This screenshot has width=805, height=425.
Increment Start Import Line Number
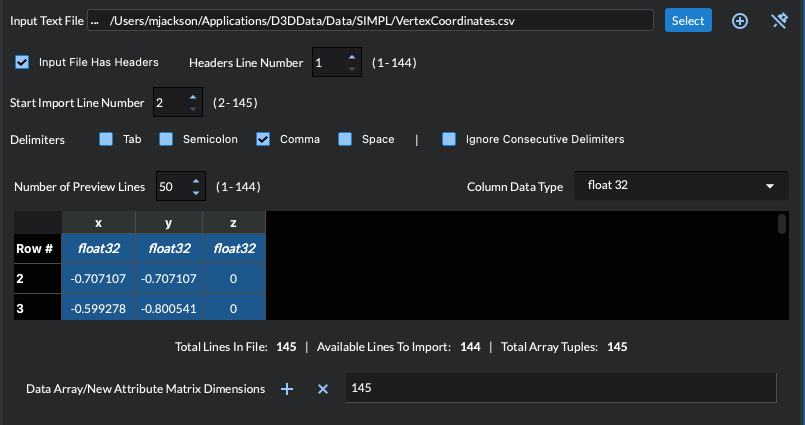pyautogui.click(x=193, y=97)
